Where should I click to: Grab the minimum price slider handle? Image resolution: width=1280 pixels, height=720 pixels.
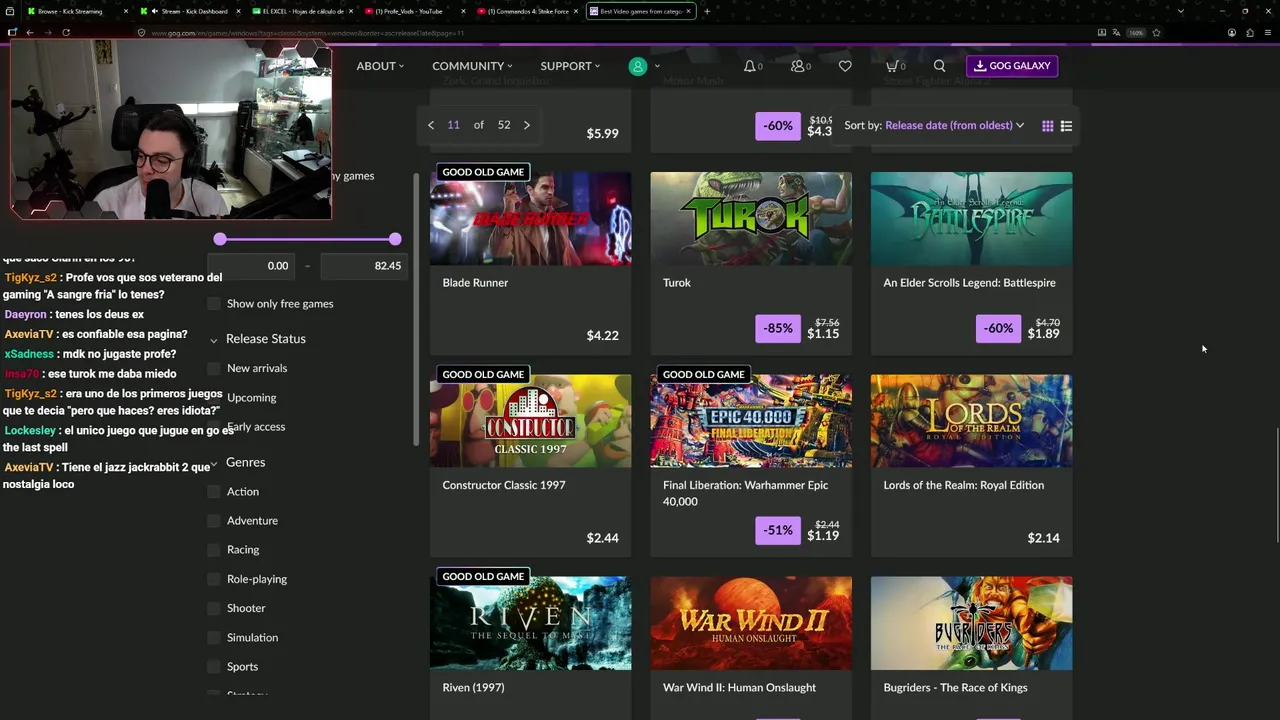(220, 239)
